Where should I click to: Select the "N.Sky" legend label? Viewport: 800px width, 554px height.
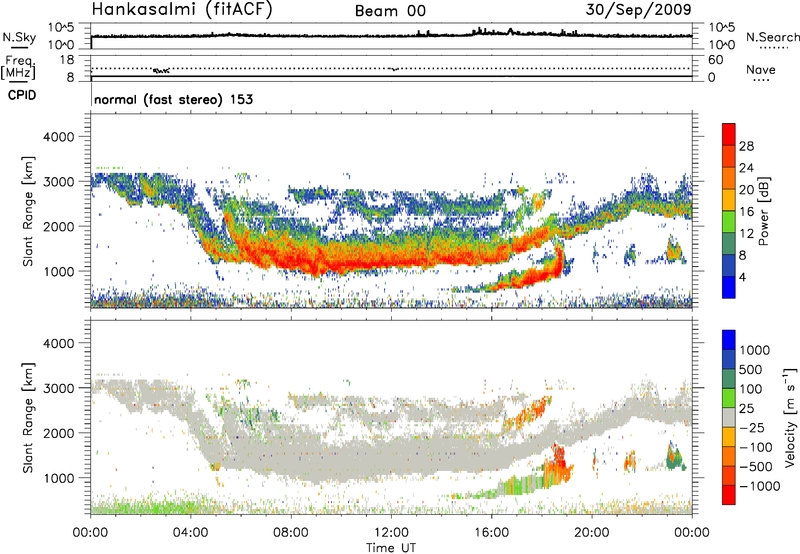coord(19,37)
